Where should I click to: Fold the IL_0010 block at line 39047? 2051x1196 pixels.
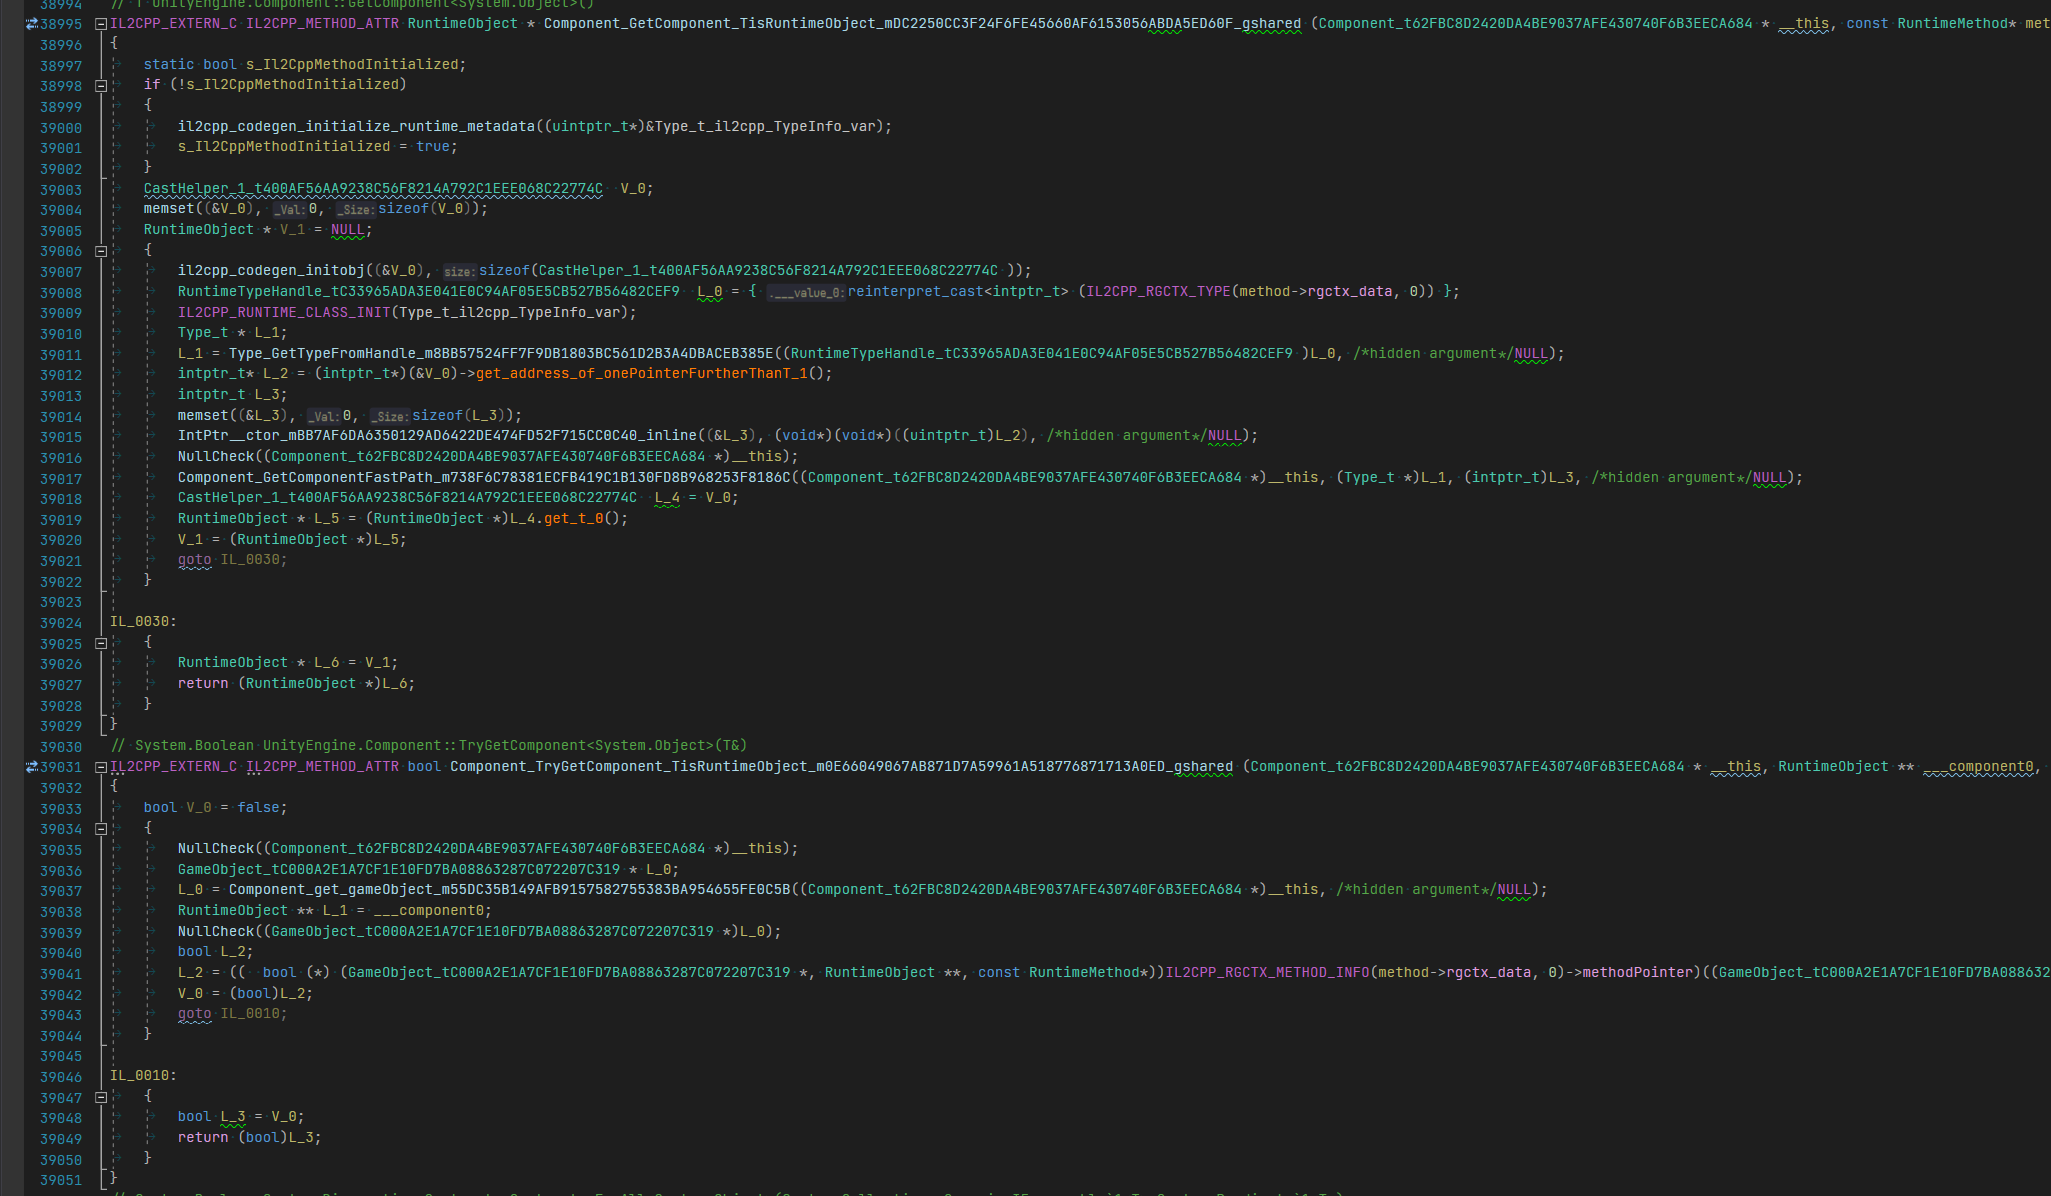click(x=101, y=1097)
